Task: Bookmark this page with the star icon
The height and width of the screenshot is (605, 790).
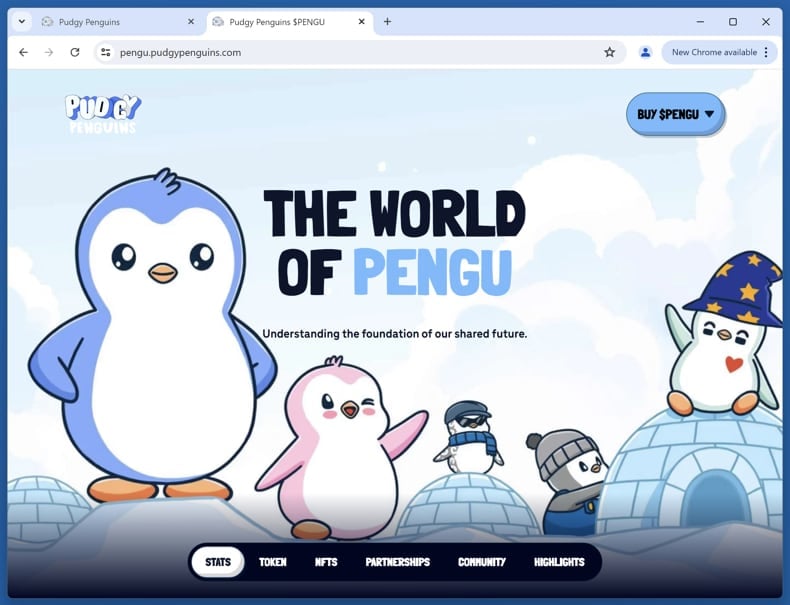Action: 610,52
